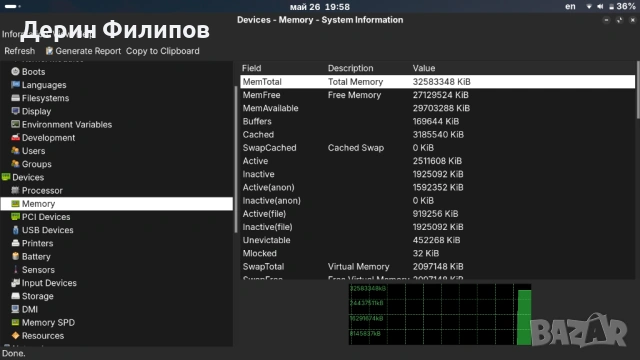Image resolution: width=640 pixels, height=360 pixels.
Task: Click Copy to Clipboard
Action: 162,51
